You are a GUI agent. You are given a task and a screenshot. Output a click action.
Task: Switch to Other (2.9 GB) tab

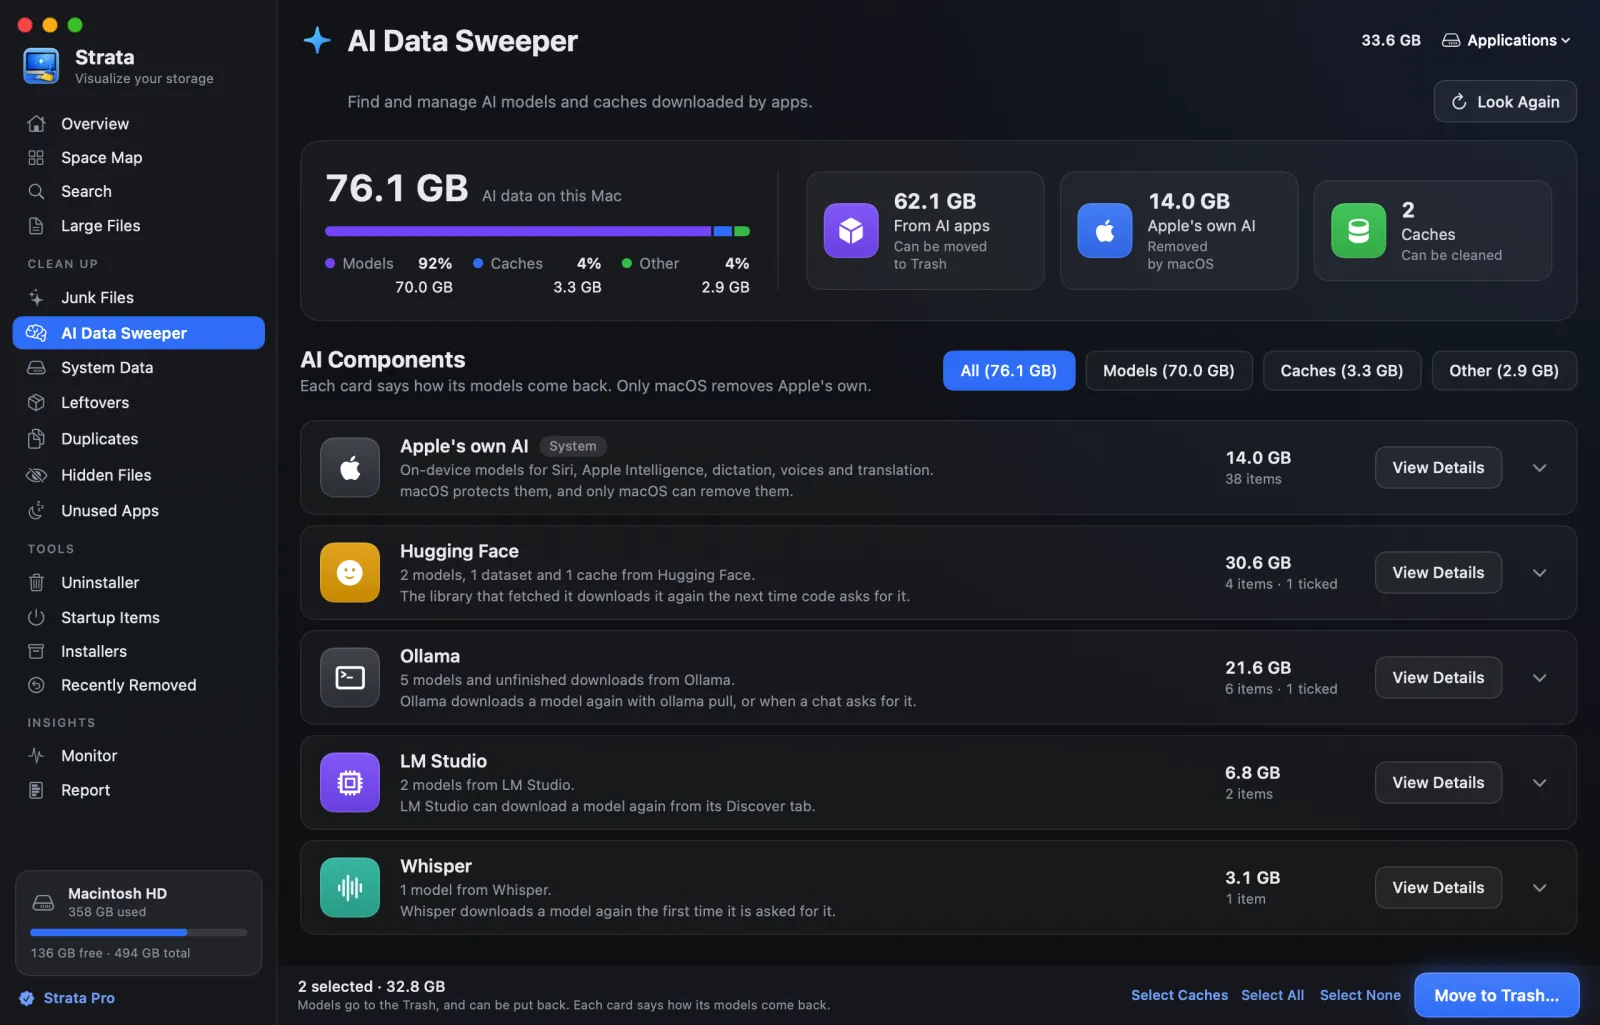pos(1504,371)
